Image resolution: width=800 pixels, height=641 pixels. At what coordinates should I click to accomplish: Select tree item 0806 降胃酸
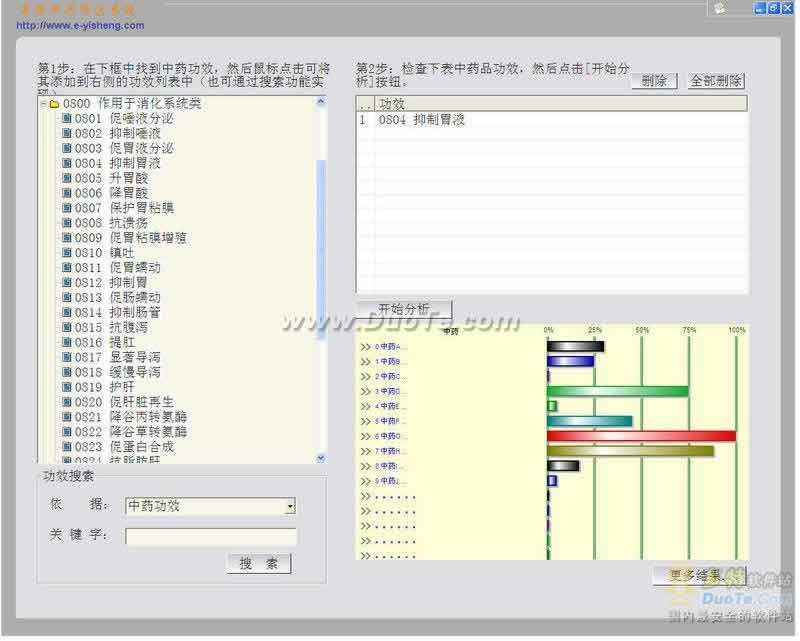pyautogui.click(x=111, y=193)
